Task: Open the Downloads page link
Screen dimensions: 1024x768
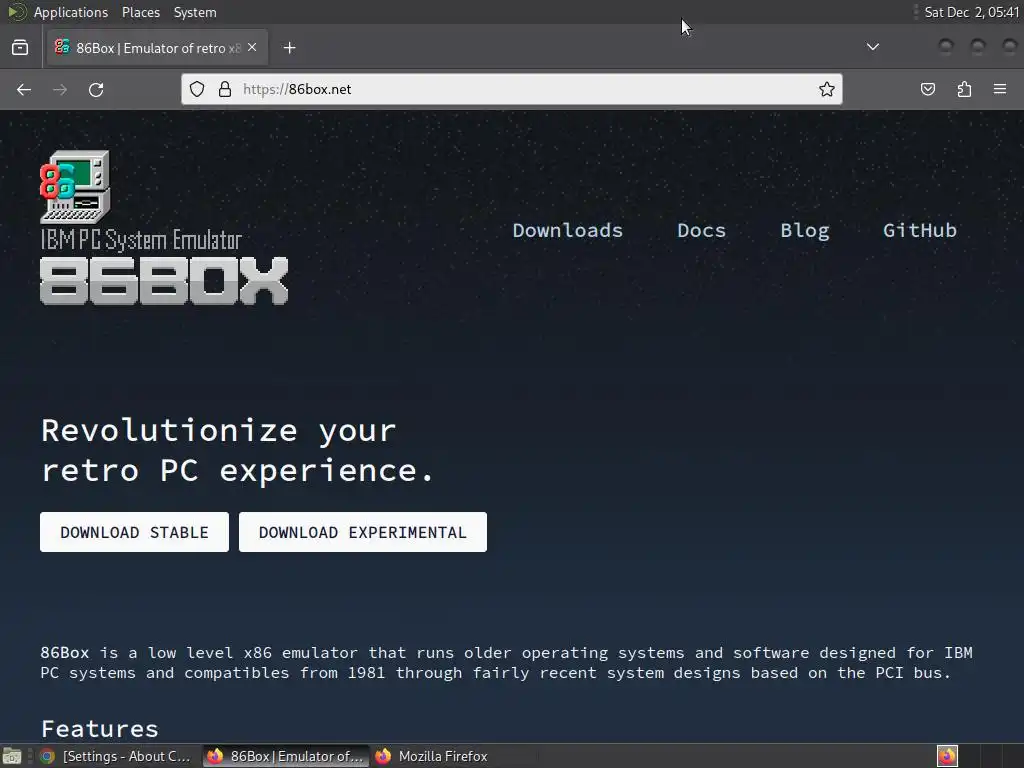Action: pyautogui.click(x=568, y=231)
